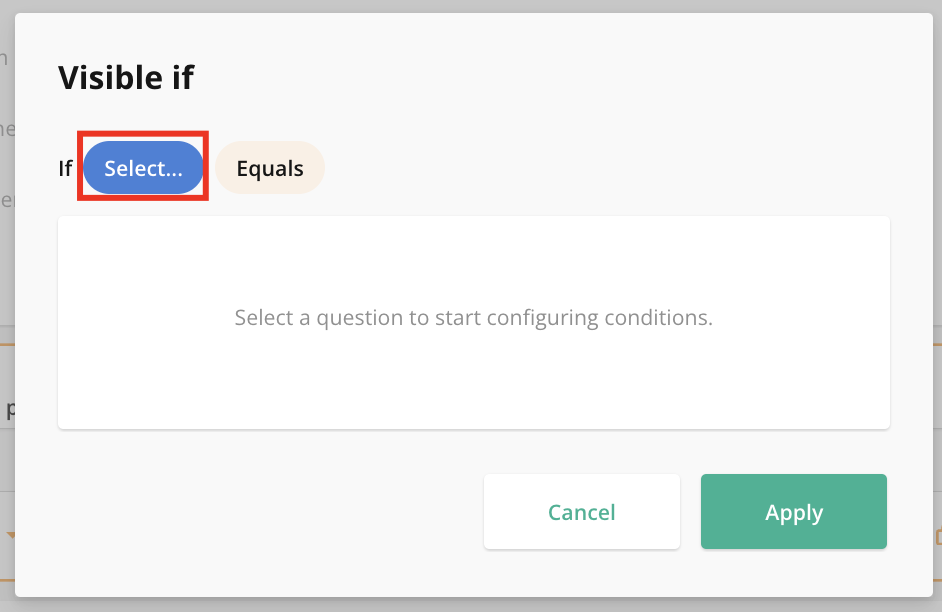Choose Equals as the comparison operator

click(x=269, y=167)
